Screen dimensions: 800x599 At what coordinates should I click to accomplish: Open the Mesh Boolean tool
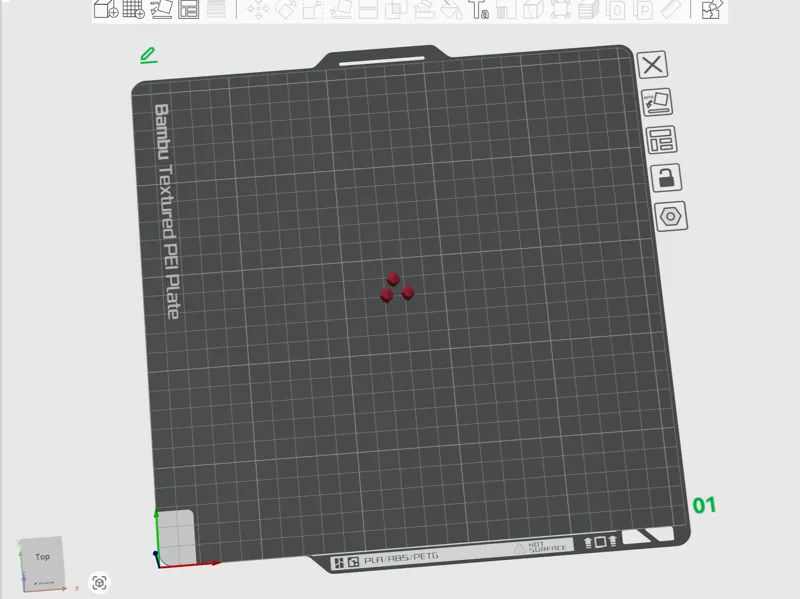click(x=395, y=9)
